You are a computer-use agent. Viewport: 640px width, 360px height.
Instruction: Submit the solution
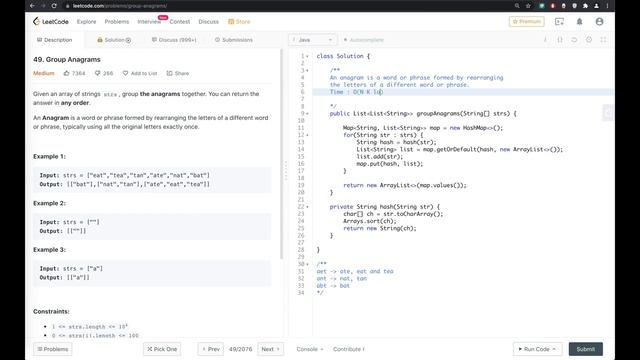point(586,349)
